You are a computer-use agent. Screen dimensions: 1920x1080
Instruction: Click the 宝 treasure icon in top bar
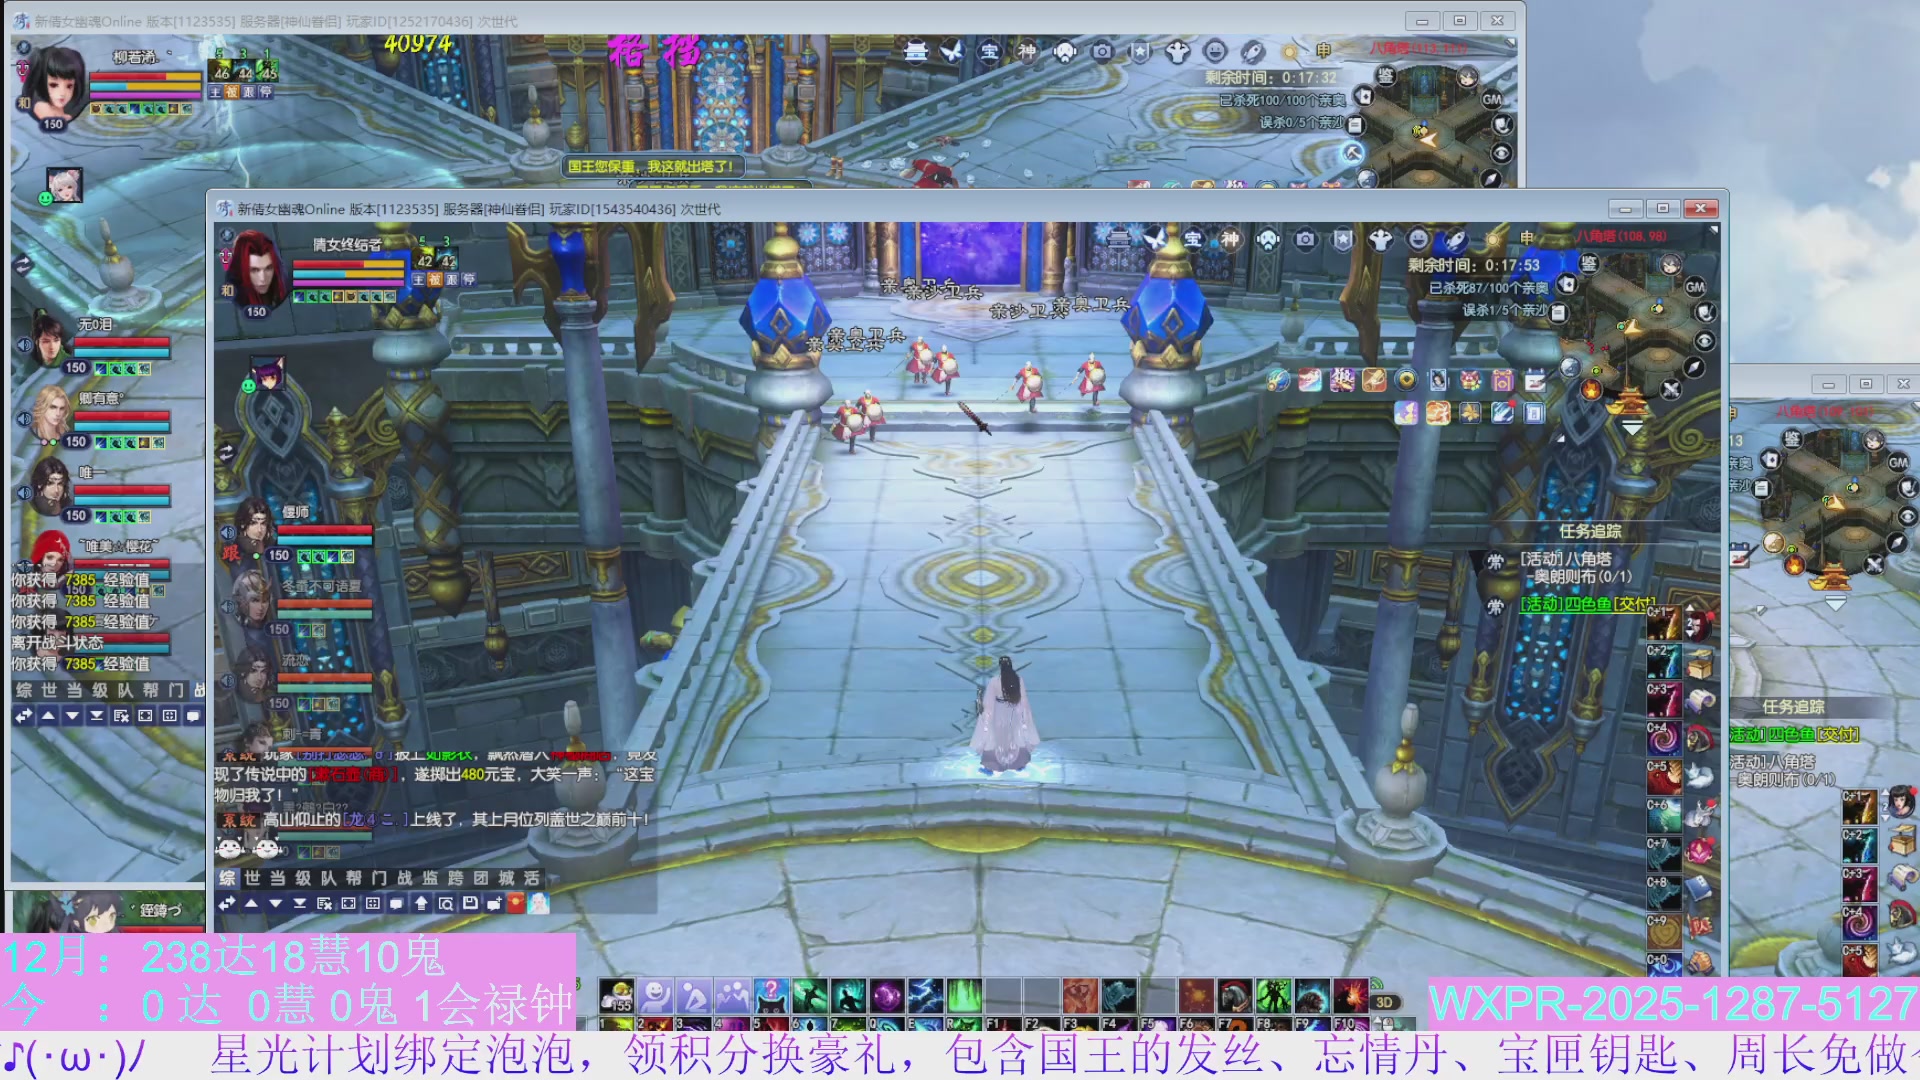click(1193, 239)
